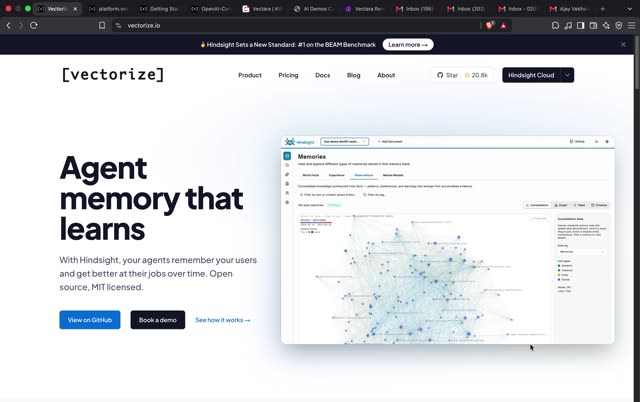640x402 pixels.
Task: Open the Brave Rewards triangle icon
Action: tap(503, 25)
